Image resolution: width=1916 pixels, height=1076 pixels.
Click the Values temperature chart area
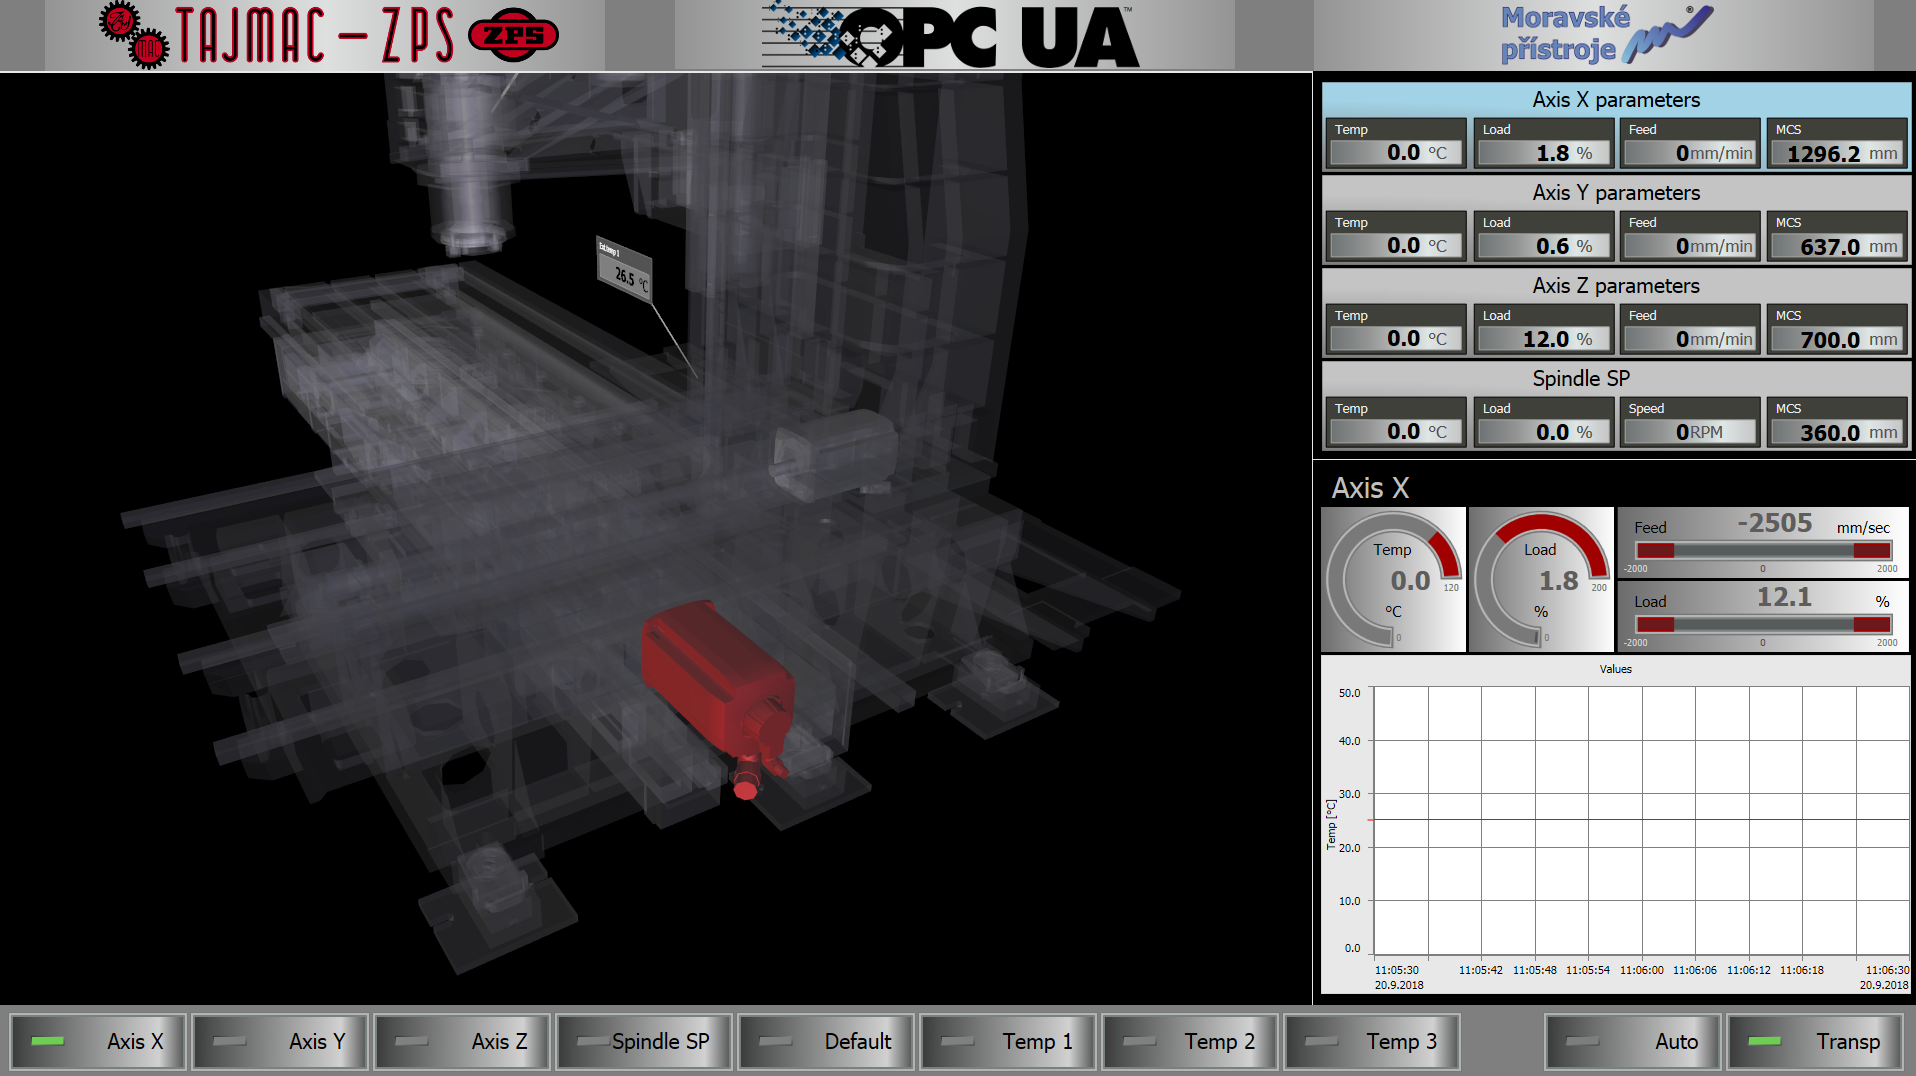click(x=1640, y=820)
